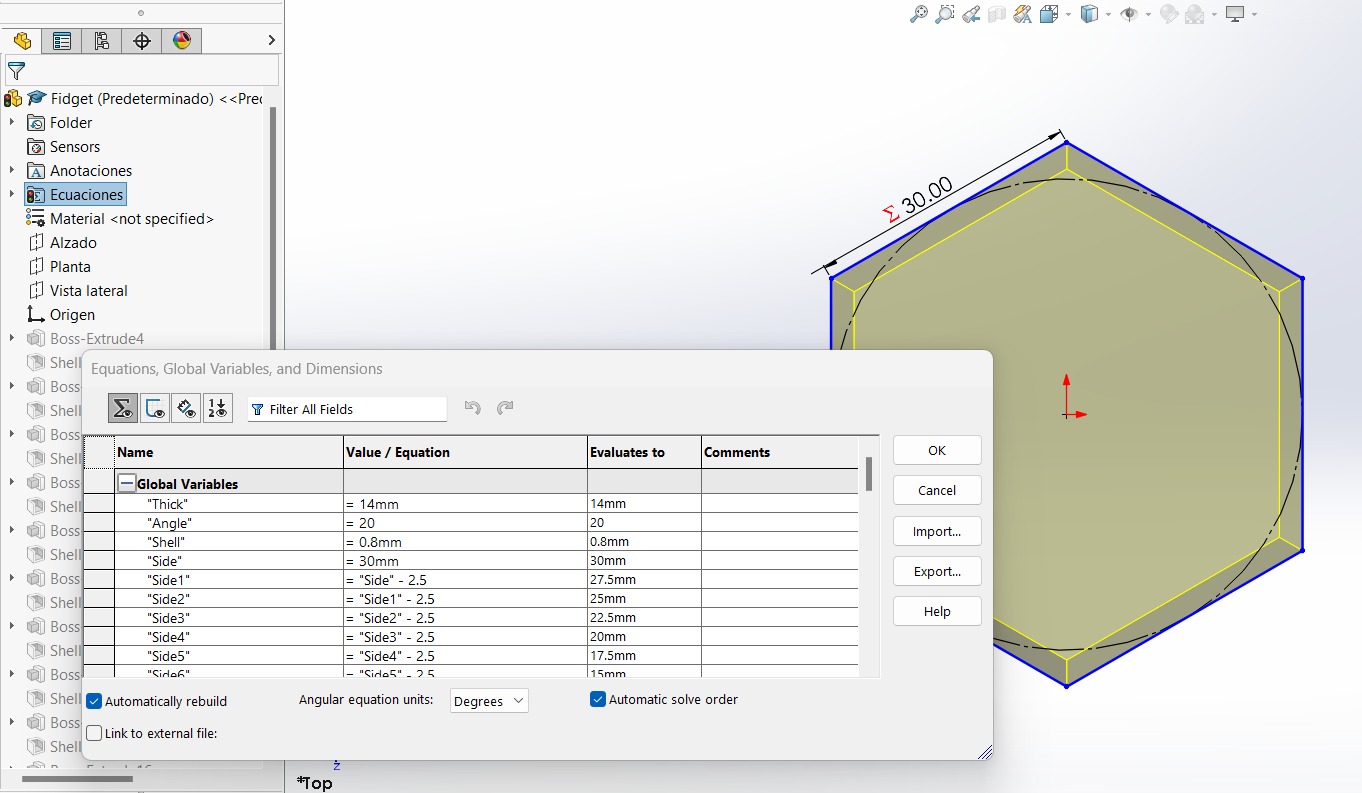Click the feature tree filter funnel icon
Screen dimensions: 1362x793
[16, 71]
